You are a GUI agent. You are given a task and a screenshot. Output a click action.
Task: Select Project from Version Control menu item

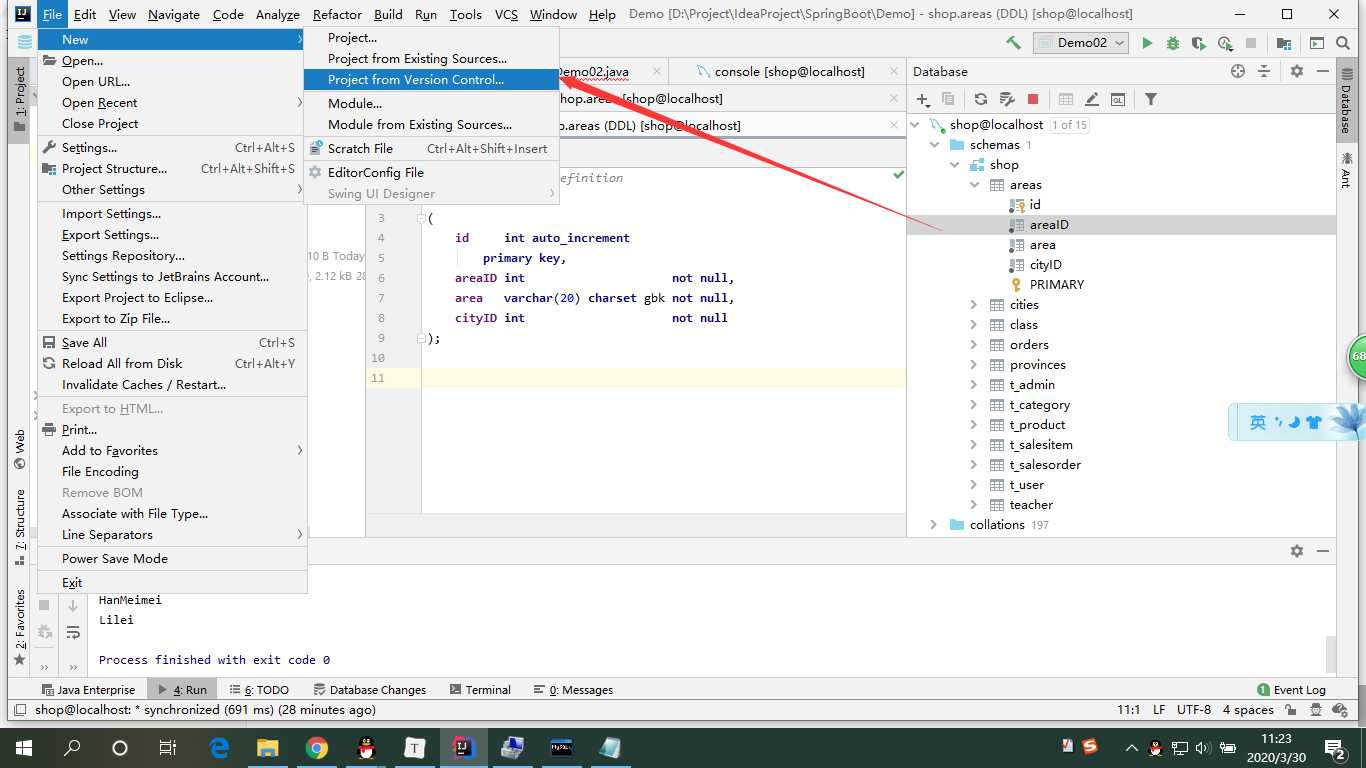tap(431, 79)
